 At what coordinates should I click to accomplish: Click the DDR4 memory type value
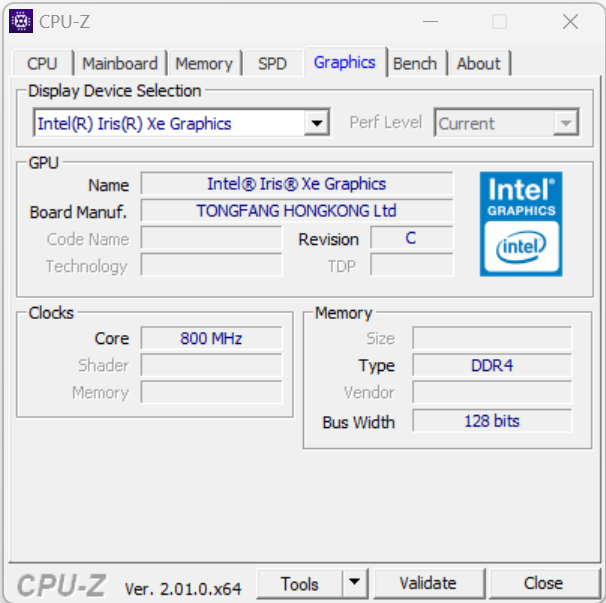[x=492, y=365]
